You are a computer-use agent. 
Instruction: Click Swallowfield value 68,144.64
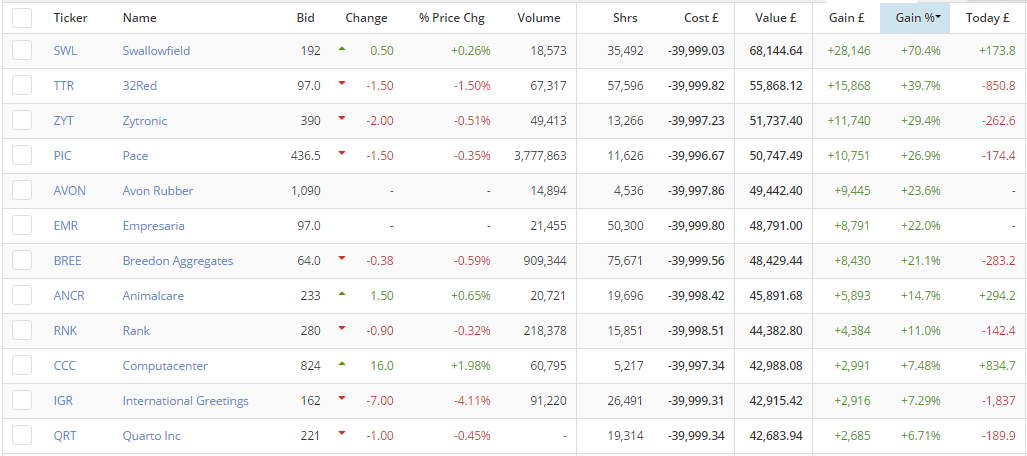click(x=776, y=51)
